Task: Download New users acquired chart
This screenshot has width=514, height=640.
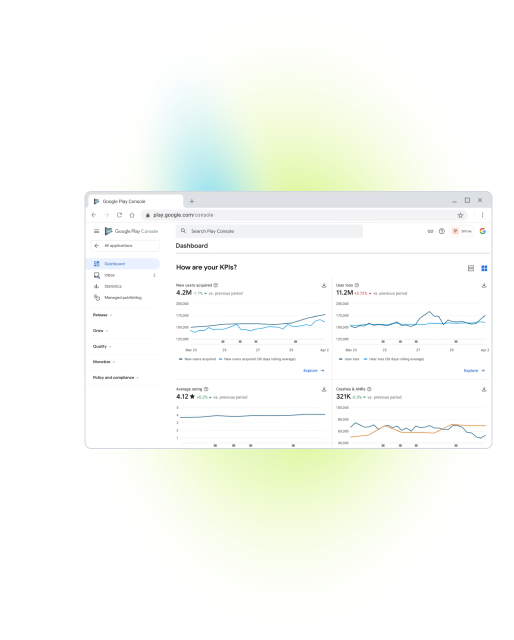Action: tap(324, 285)
